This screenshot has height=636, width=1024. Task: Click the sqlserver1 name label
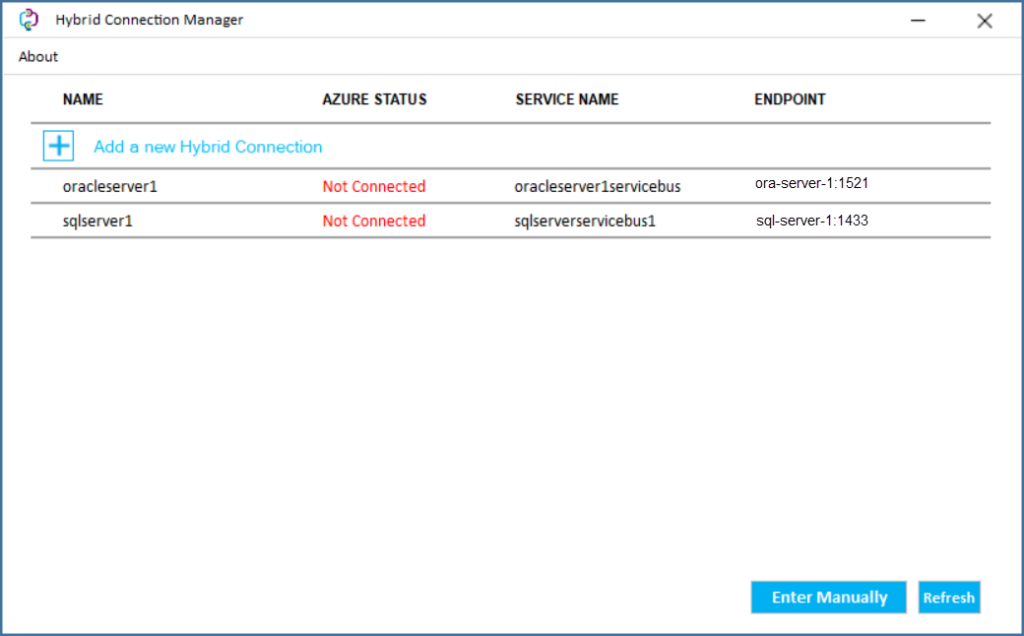(x=96, y=221)
